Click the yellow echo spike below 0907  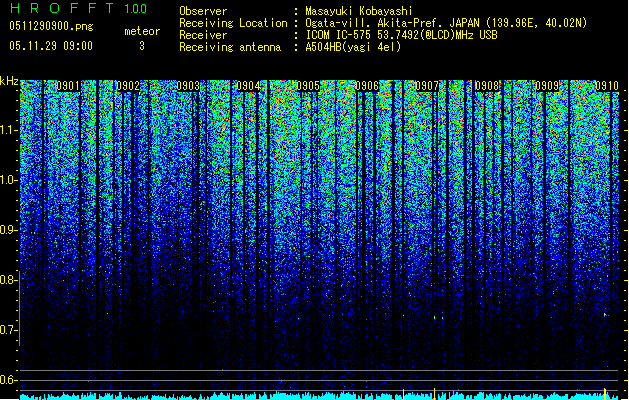434,393
